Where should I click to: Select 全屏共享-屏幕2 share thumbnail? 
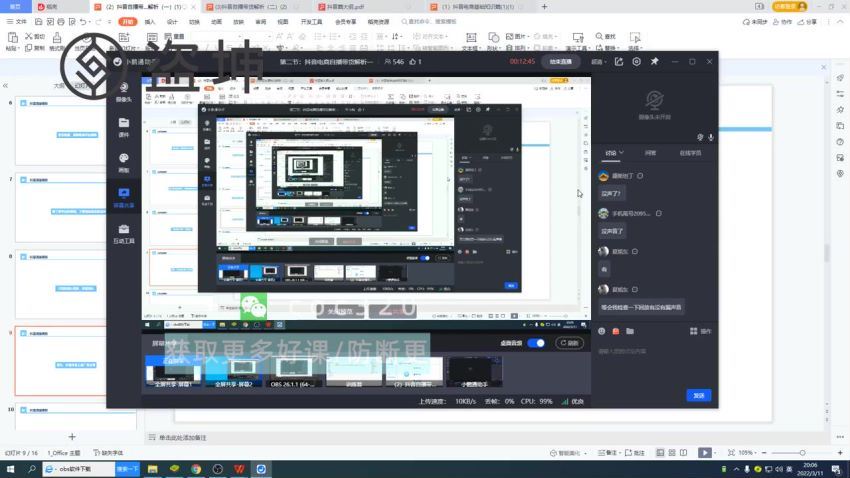click(x=234, y=372)
